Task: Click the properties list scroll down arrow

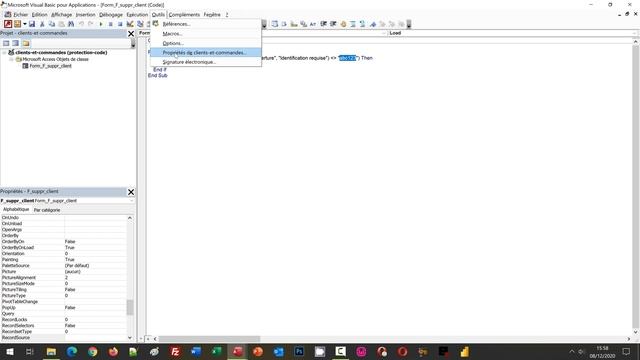Action: tap(130, 338)
